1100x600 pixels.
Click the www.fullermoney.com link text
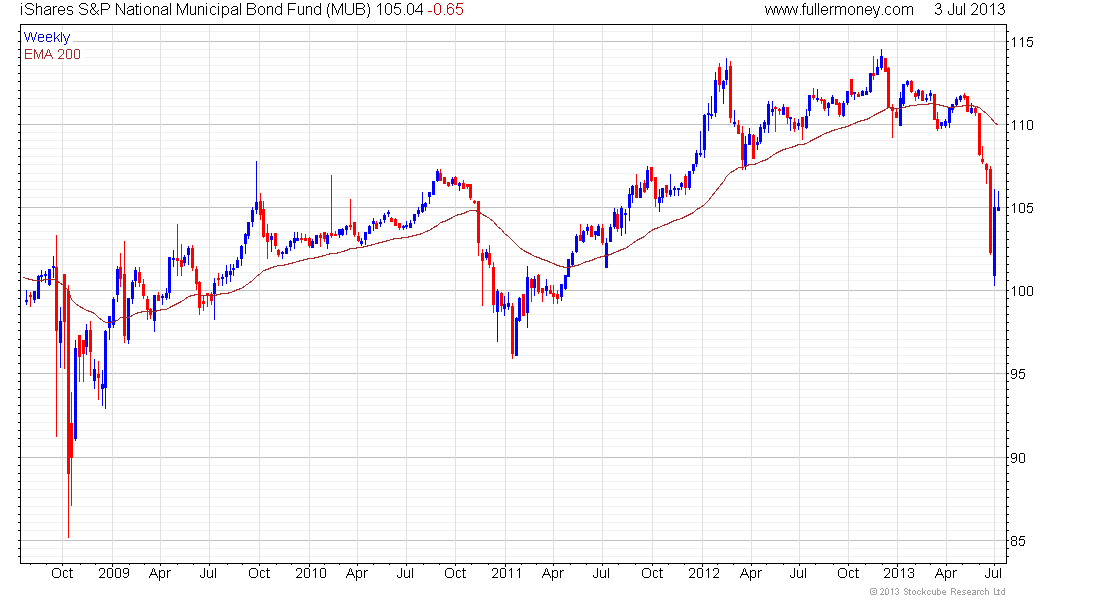point(839,10)
